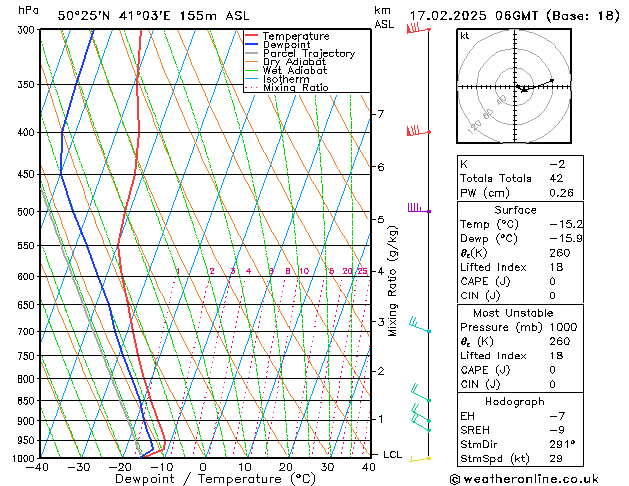This screenshot has width=629, height=486.
Task: Click the SREH value -9
Action: tap(557, 430)
